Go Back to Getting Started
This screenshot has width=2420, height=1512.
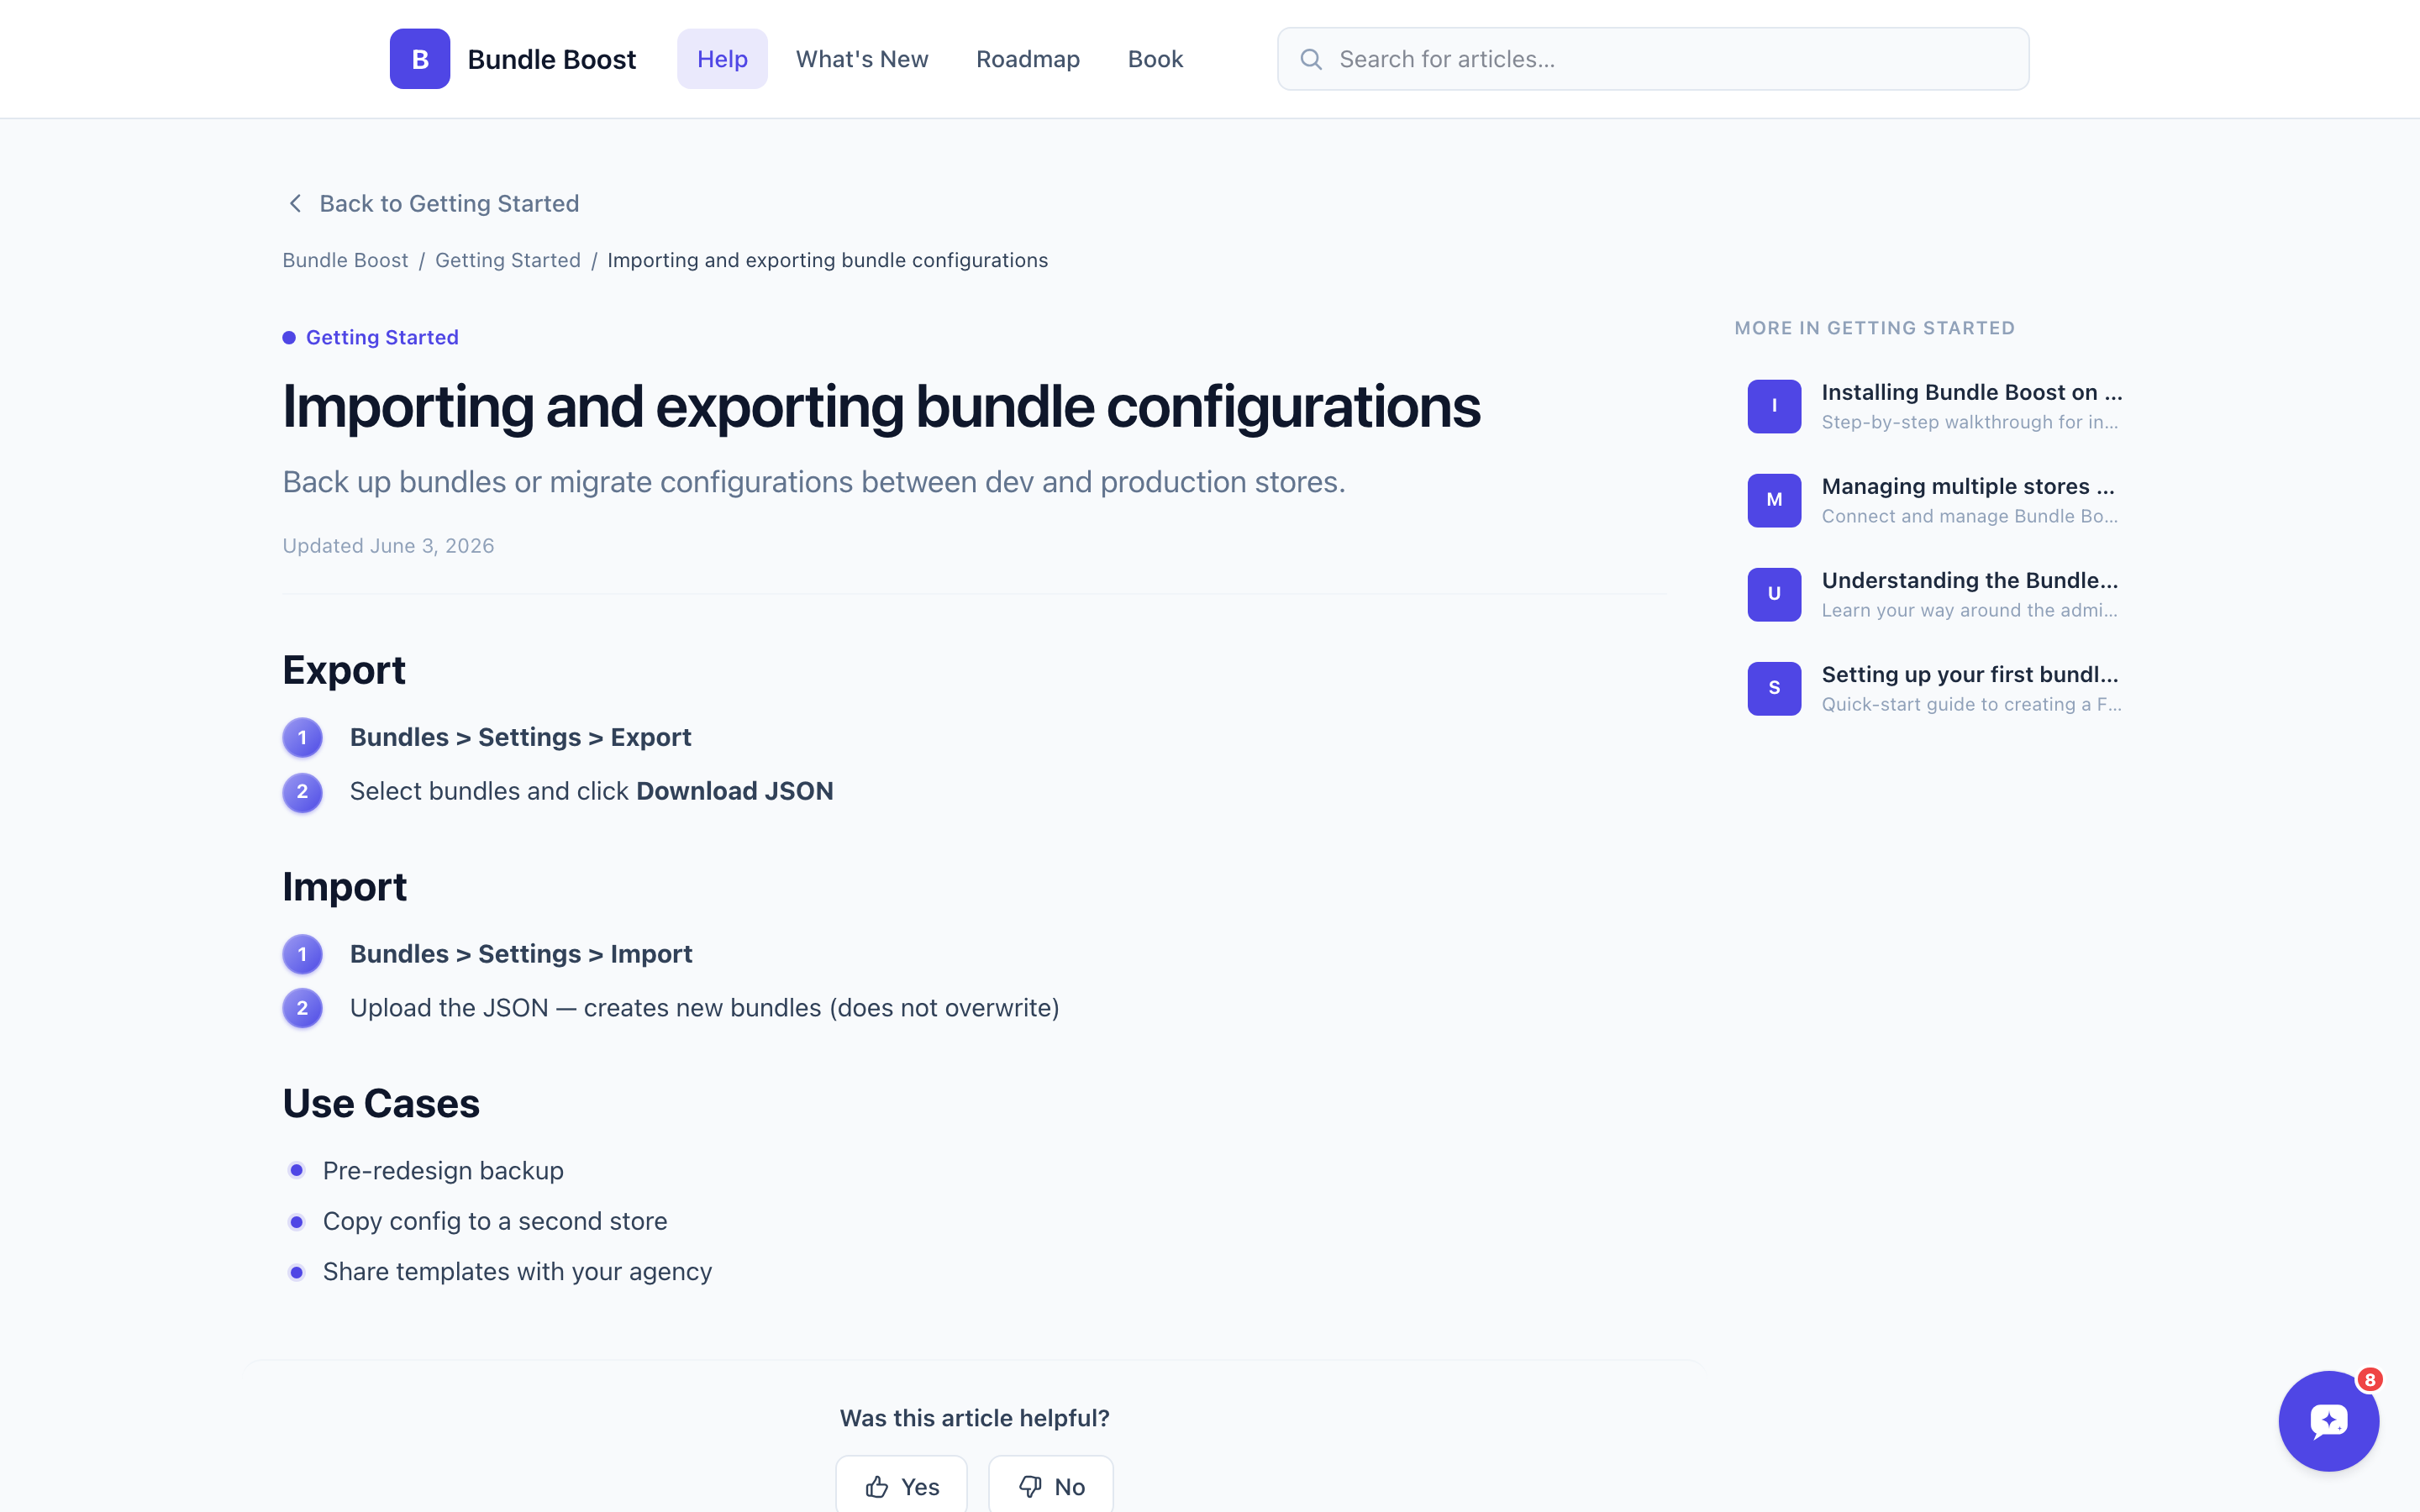click(433, 203)
